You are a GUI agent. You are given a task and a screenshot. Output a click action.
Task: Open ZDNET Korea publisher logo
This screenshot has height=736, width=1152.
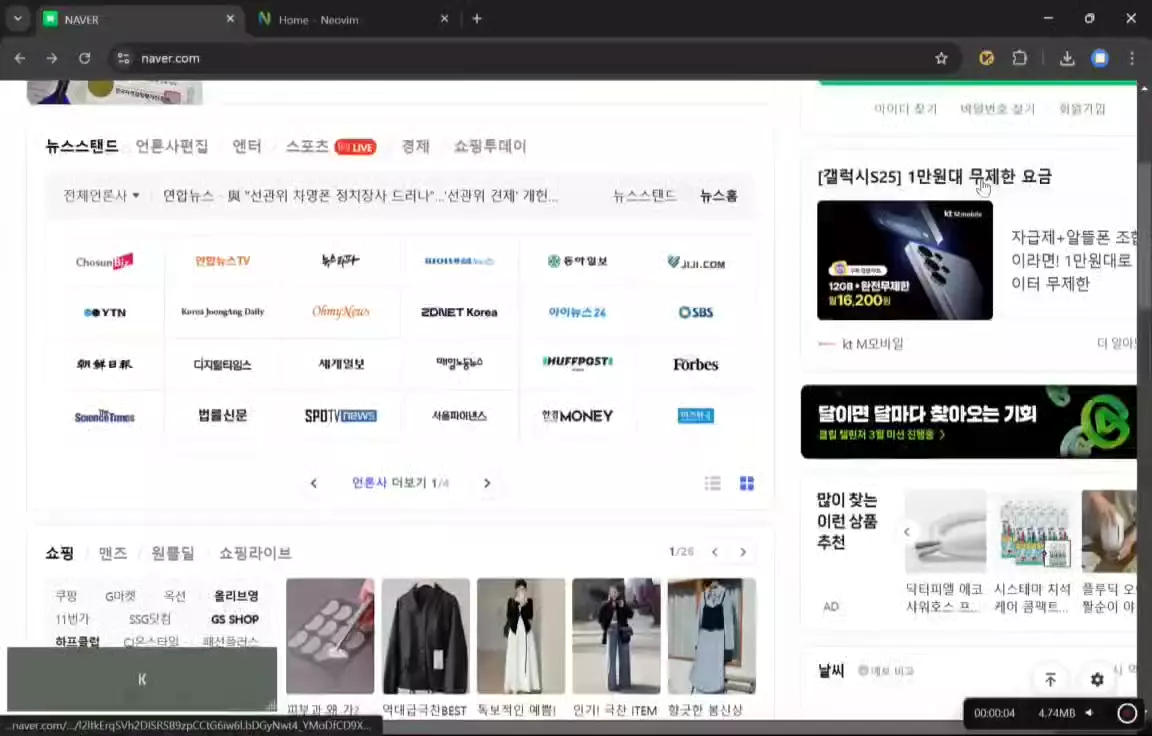(459, 312)
